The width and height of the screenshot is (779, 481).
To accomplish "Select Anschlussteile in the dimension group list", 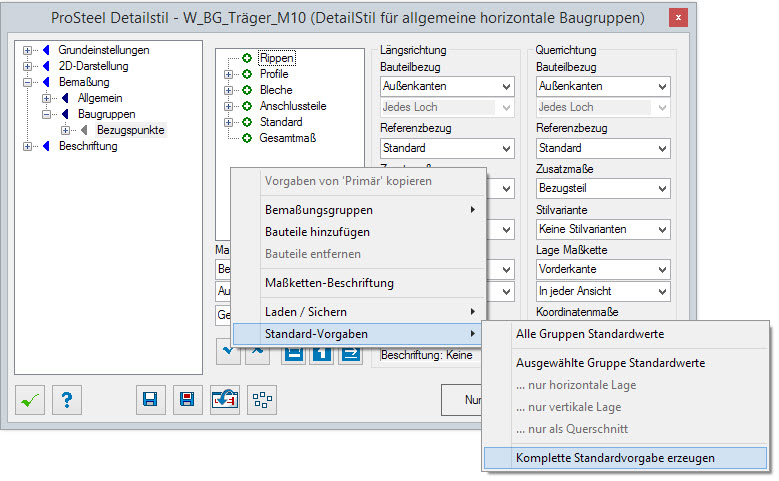I will [293, 106].
